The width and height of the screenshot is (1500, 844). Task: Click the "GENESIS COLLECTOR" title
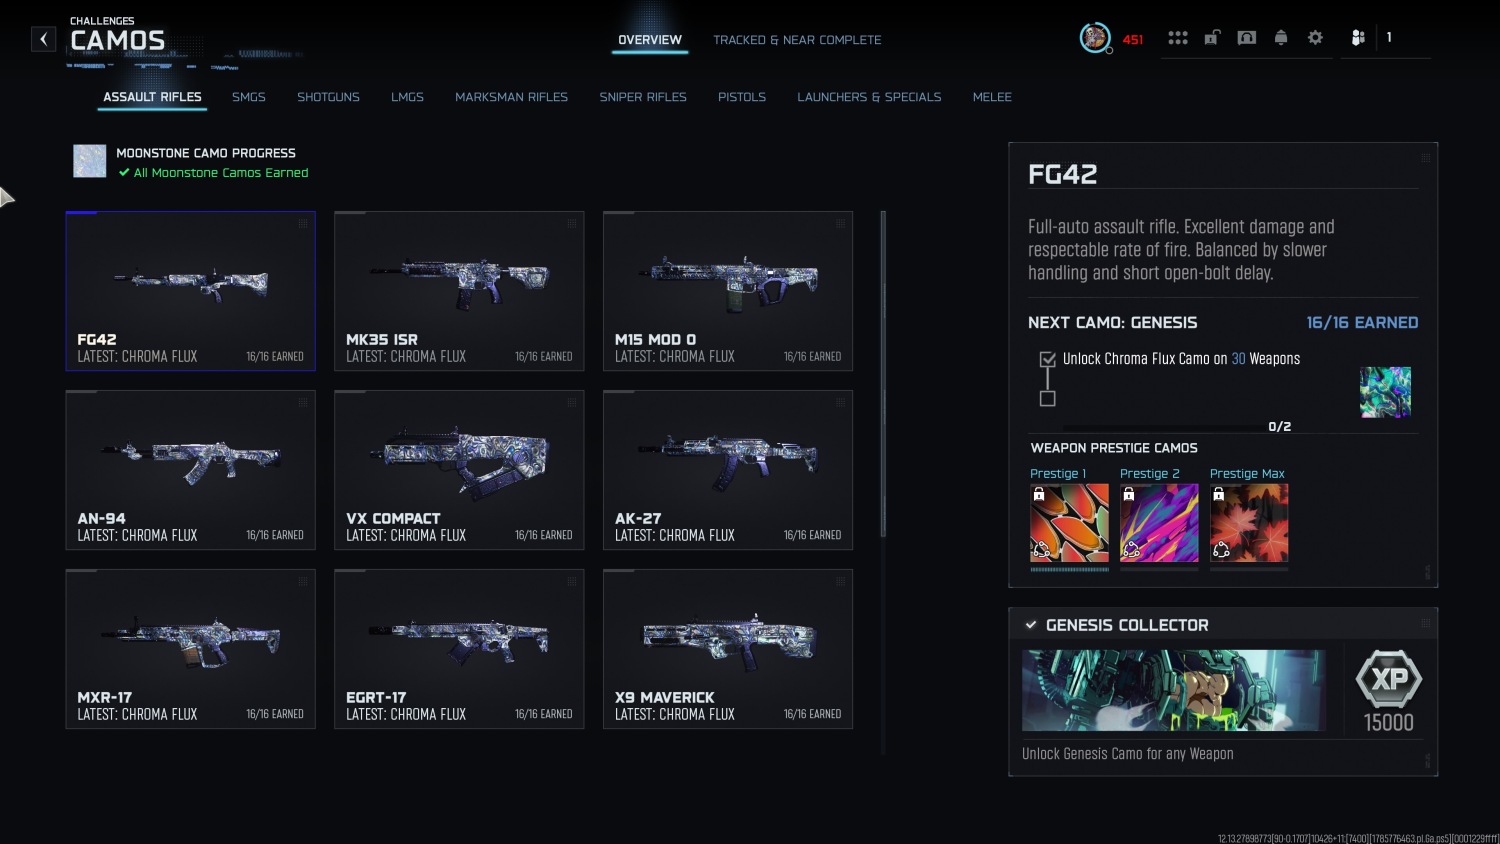pos(1127,625)
